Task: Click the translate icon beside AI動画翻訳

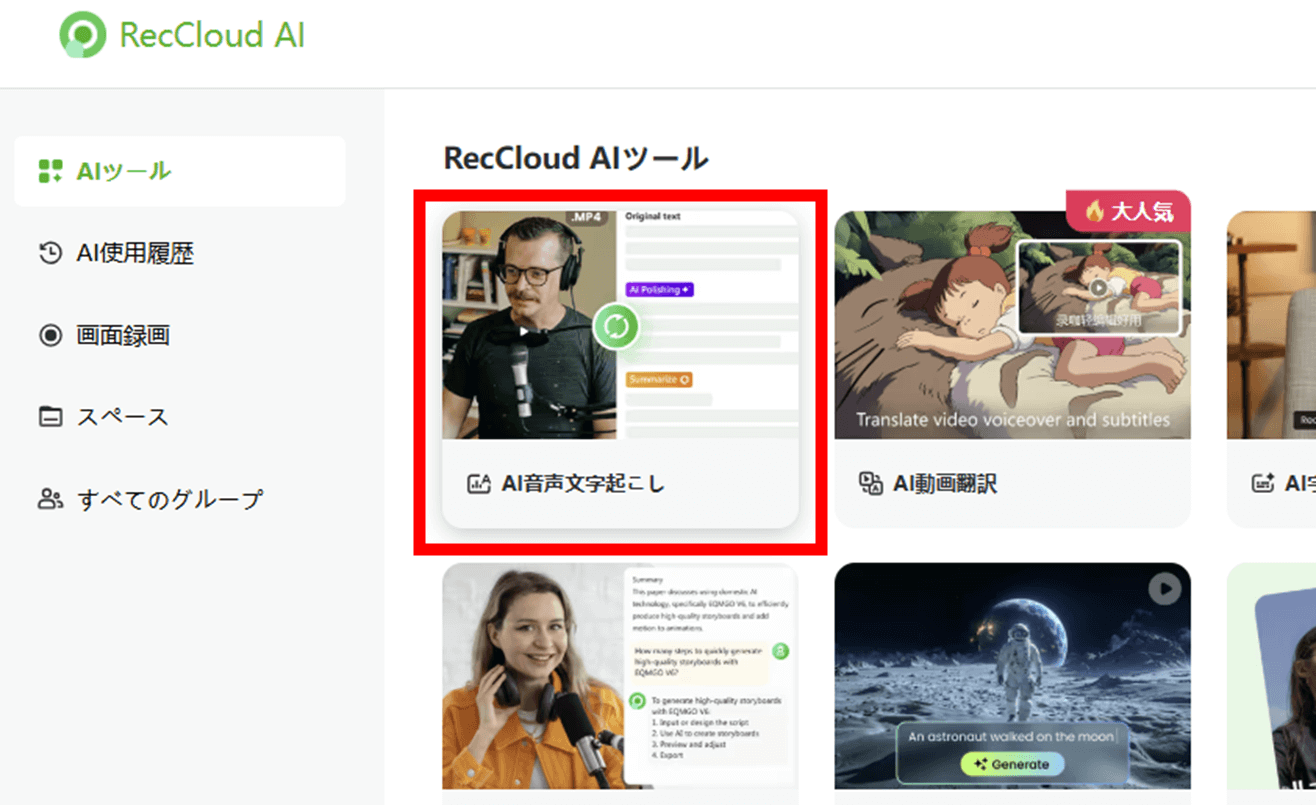Action: tap(871, 484)
